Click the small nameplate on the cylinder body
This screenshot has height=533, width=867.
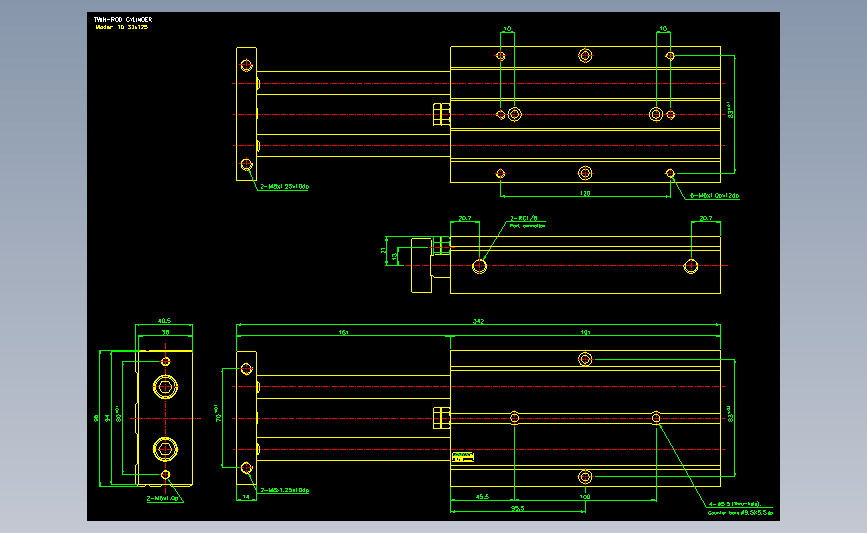[x=463, y=457]
